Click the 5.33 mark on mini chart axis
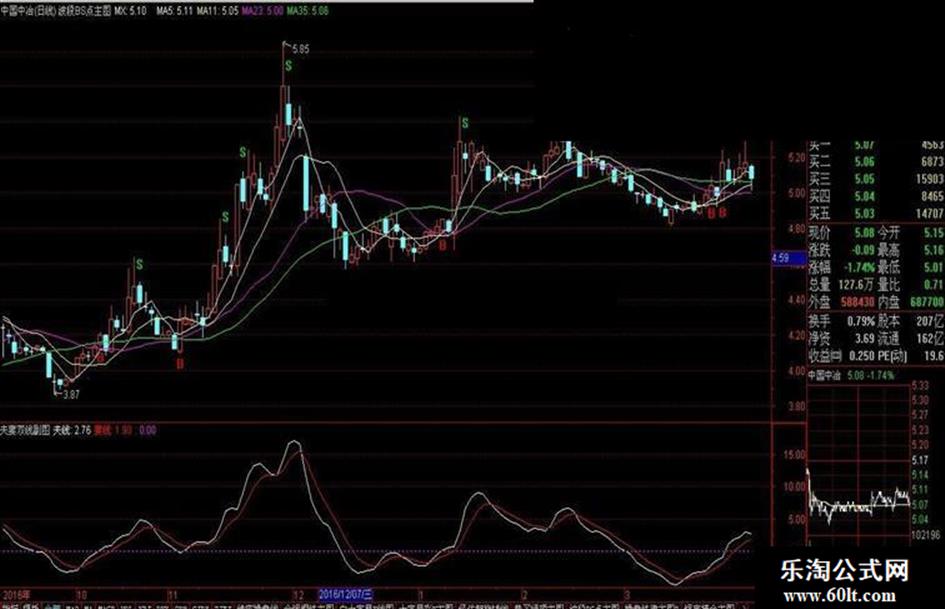This screenshot has width=945, height=609. [920, 385]
